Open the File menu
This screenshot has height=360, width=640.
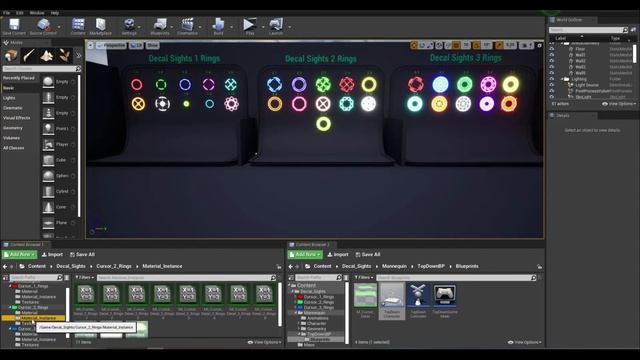coord(7,13)
